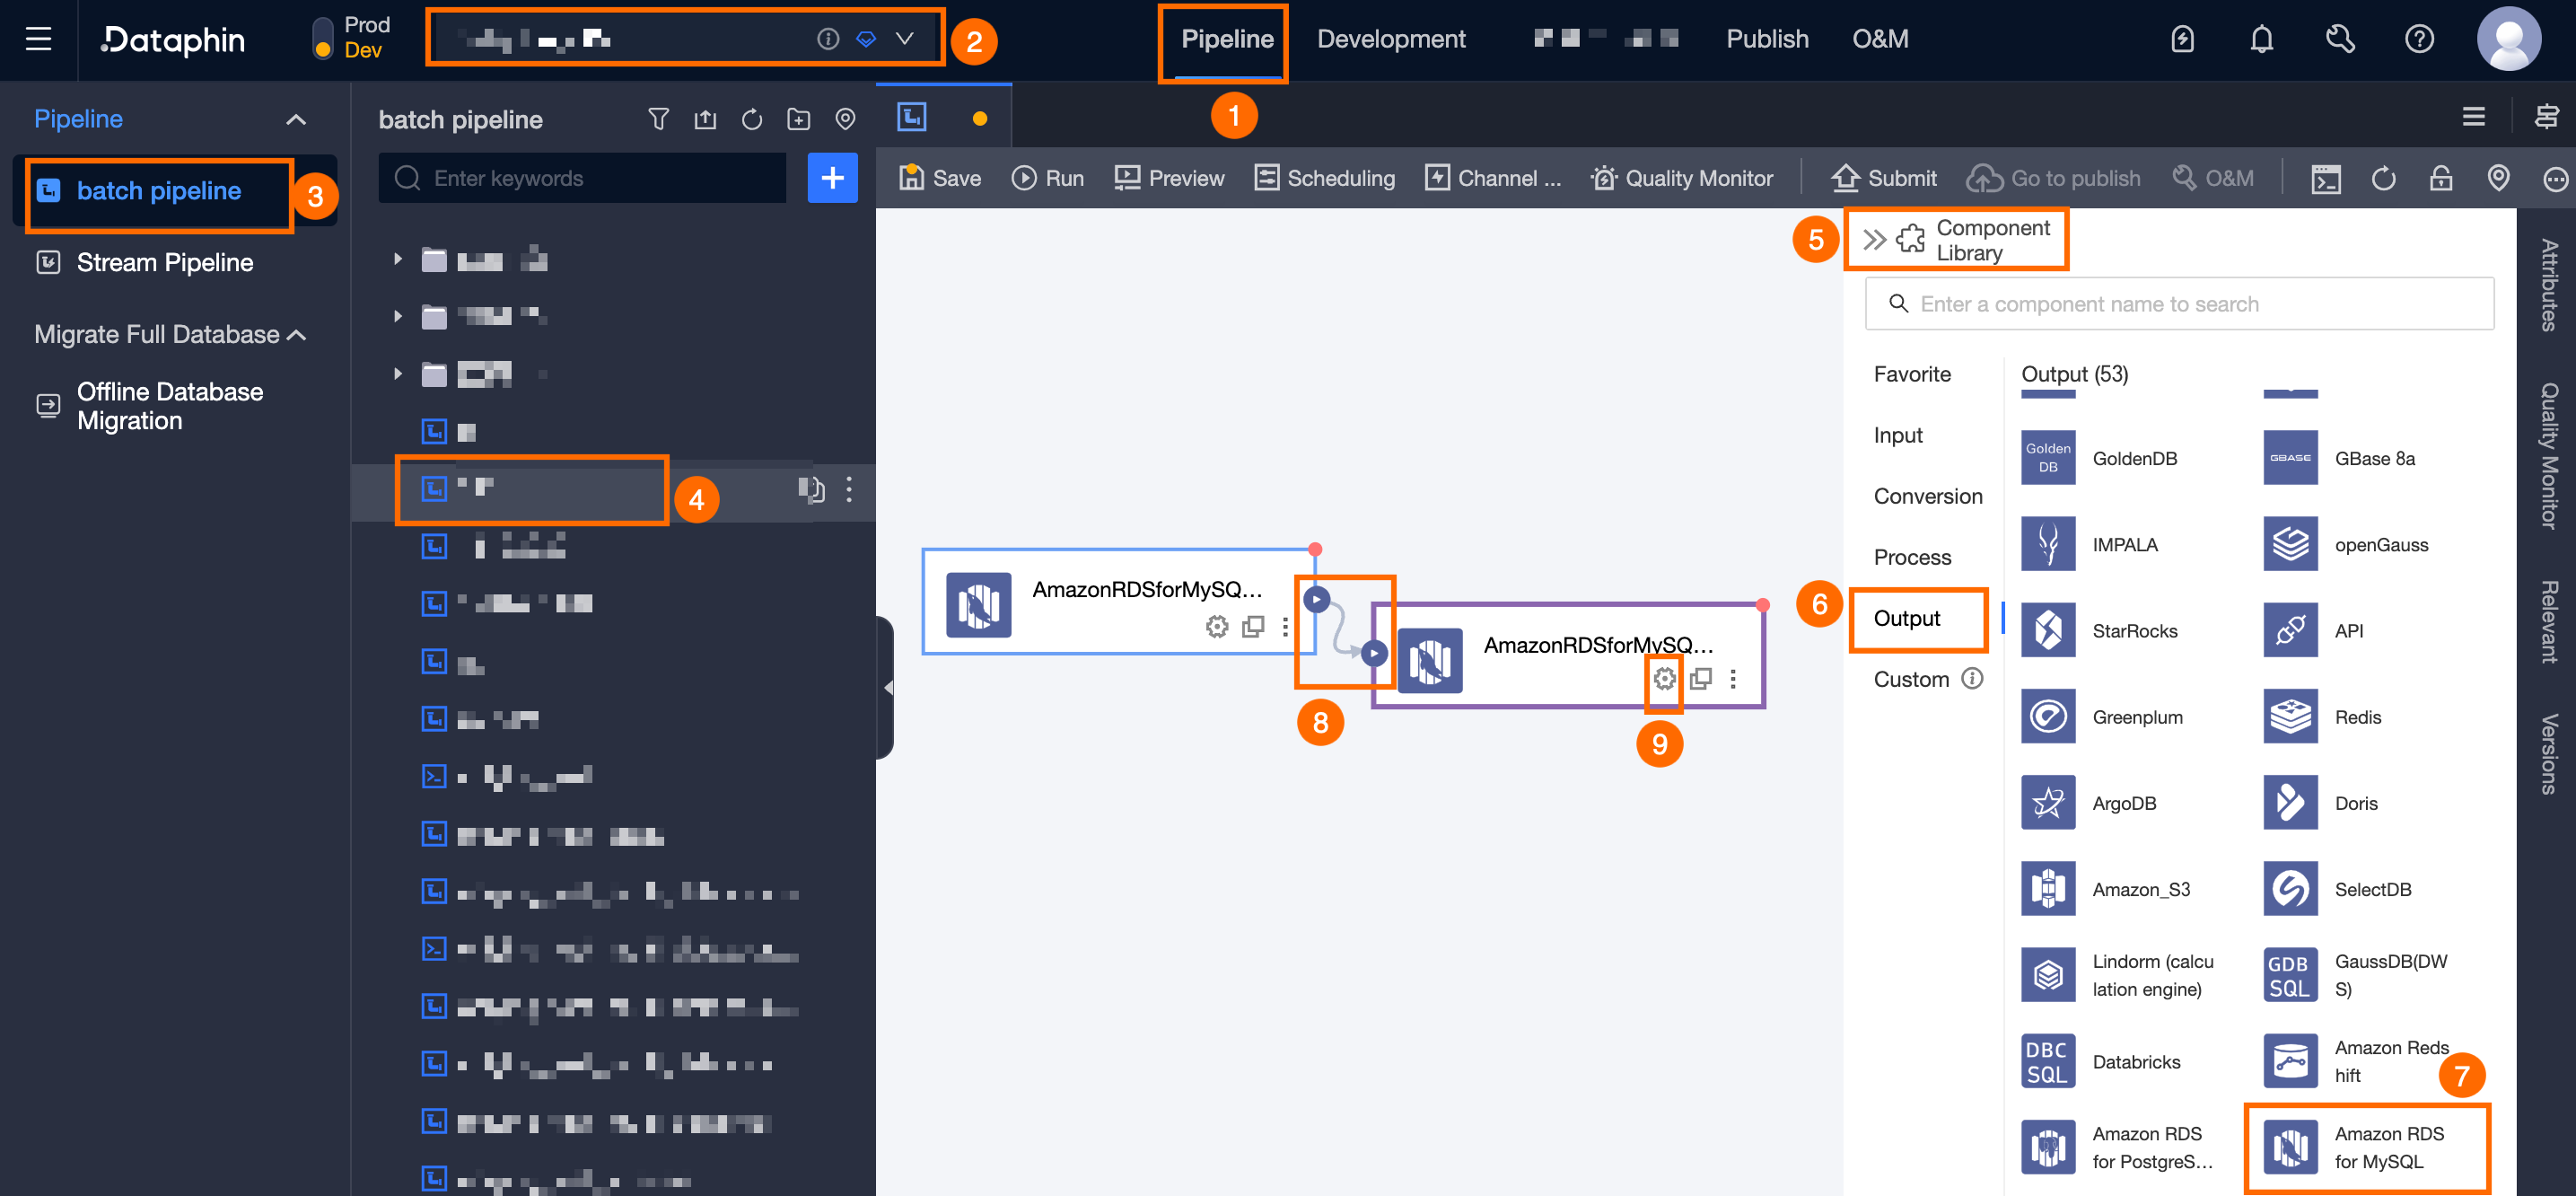The image size is (2576, 1196).
Task: Select the Output category tab
Action: click(1906, 619)
